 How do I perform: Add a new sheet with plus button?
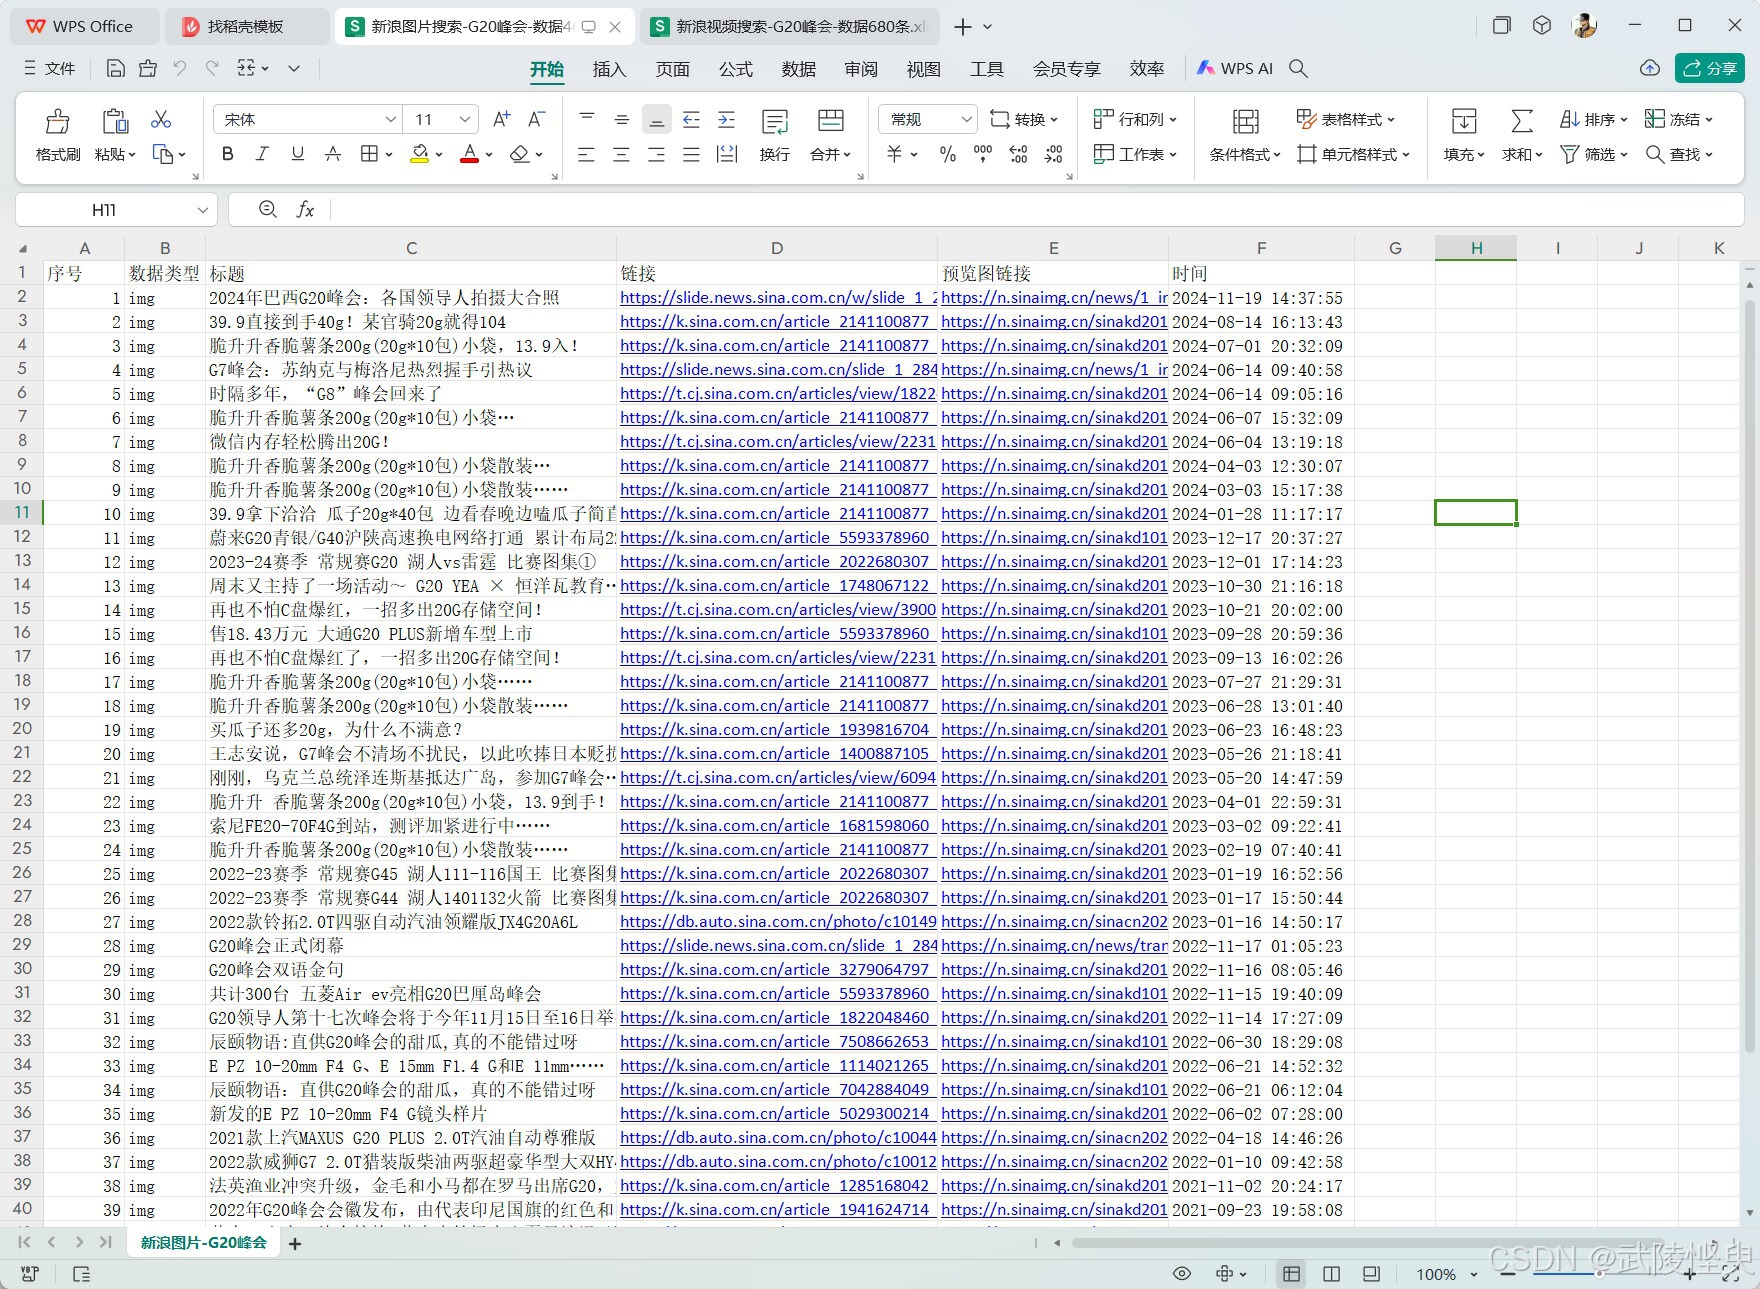294,1244
